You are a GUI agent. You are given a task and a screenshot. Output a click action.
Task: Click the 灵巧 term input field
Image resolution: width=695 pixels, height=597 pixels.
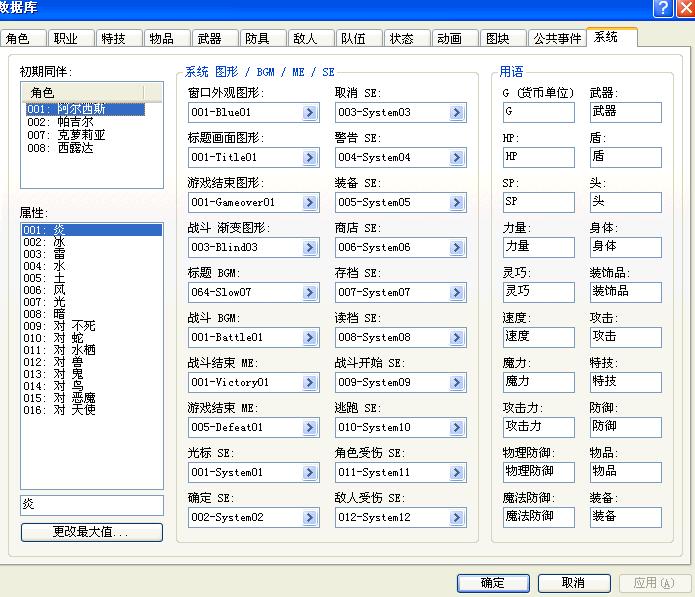[539, 293]
